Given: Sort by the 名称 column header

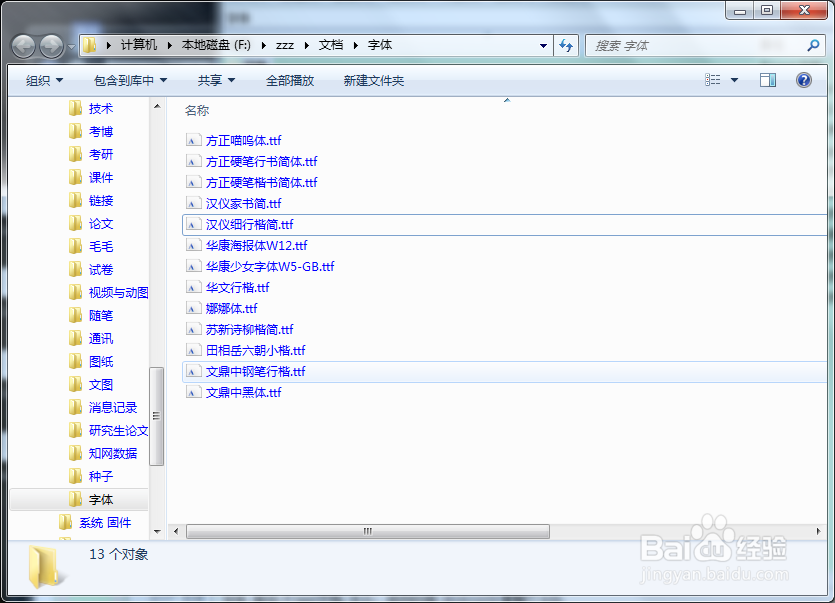Looking at the screenshot, I should point(197,110).
